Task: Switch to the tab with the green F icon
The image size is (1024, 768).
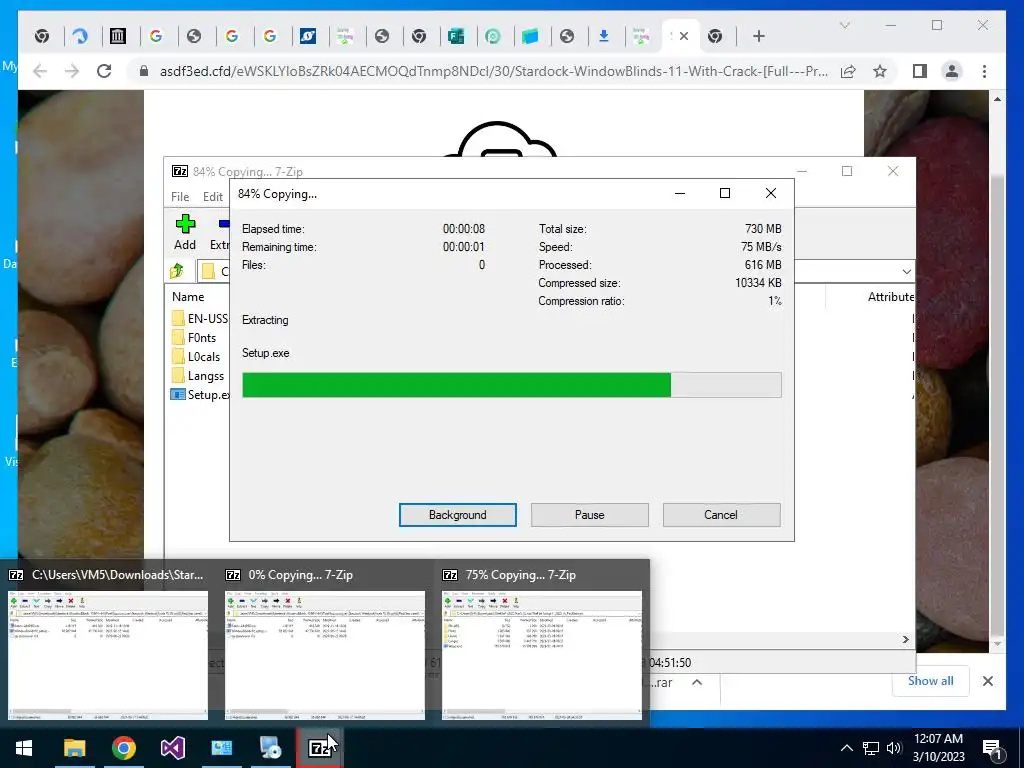Action: click(456, 37)
